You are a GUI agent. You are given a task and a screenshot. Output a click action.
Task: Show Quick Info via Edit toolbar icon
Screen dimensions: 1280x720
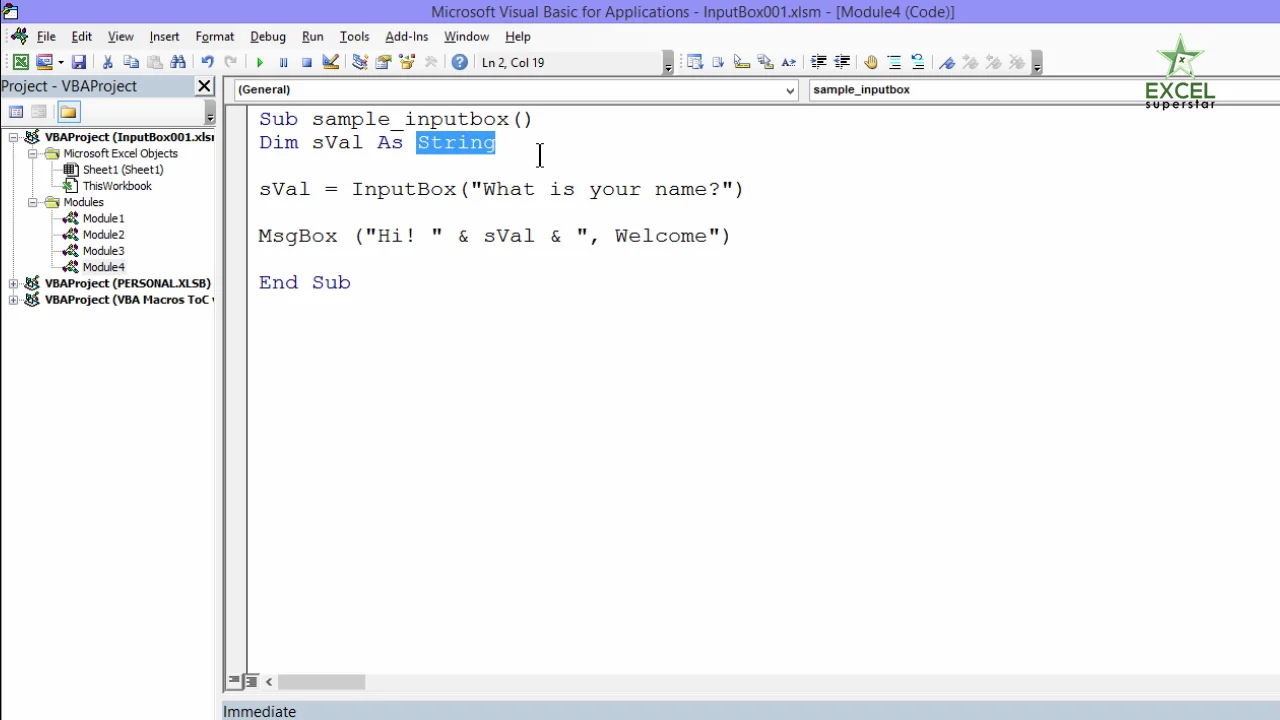pyautogui.click(x=742, y=62)
